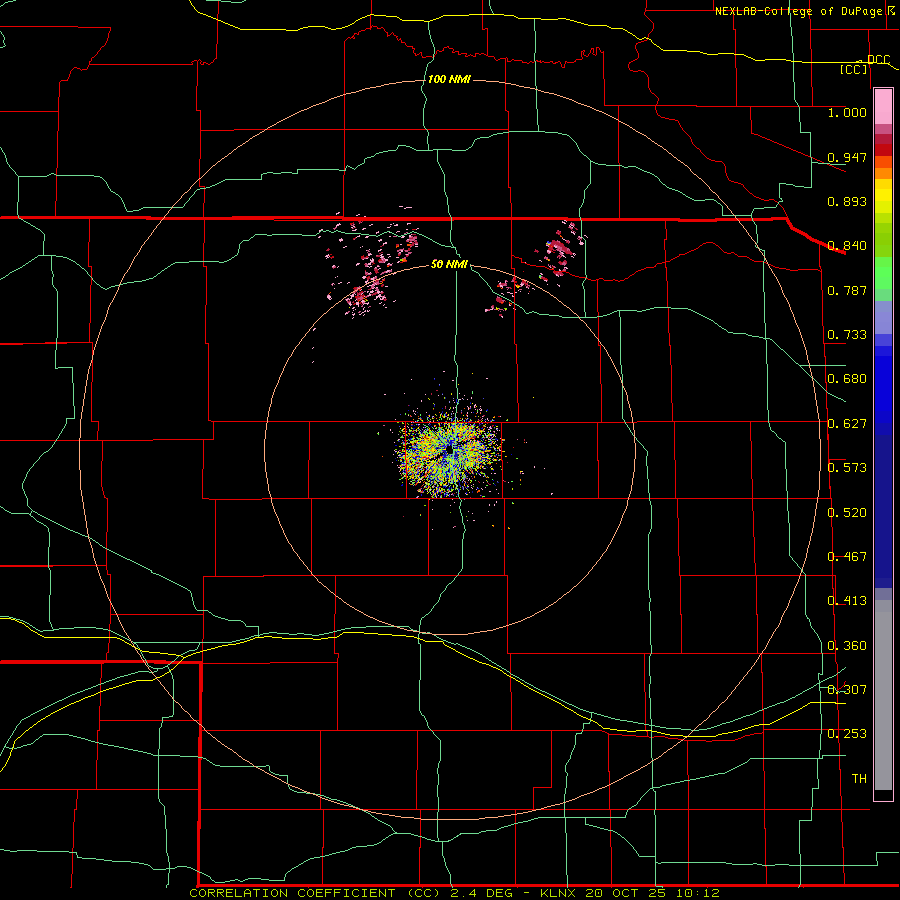Image resolution: width=900 pixels, height=900 pixels.
Task: Click the radar site center clutter return
Action: coord(449,451)
